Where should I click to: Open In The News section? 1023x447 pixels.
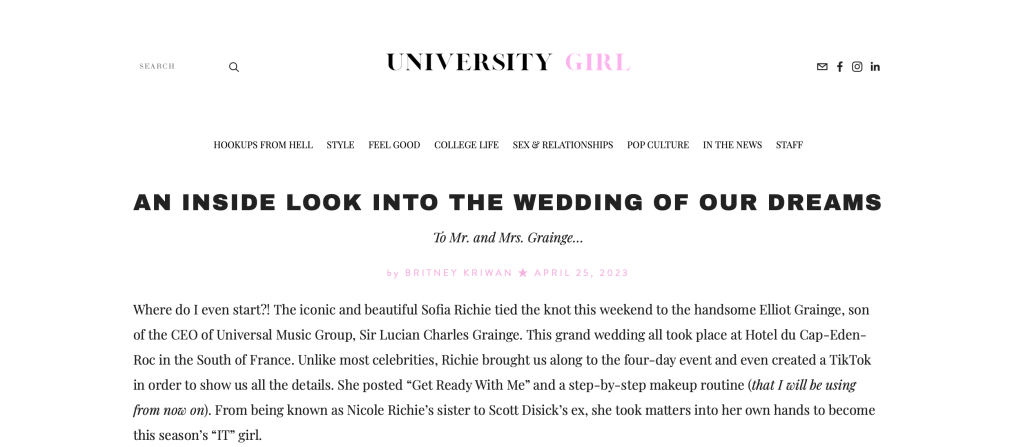coord(732,145)
